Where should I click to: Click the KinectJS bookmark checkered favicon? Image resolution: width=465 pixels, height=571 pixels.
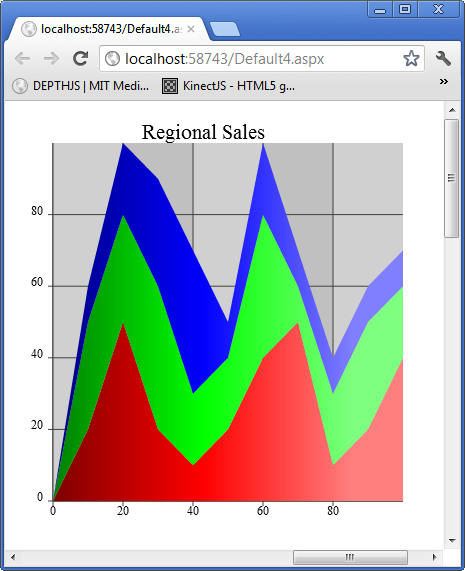[x=170, y=86]
